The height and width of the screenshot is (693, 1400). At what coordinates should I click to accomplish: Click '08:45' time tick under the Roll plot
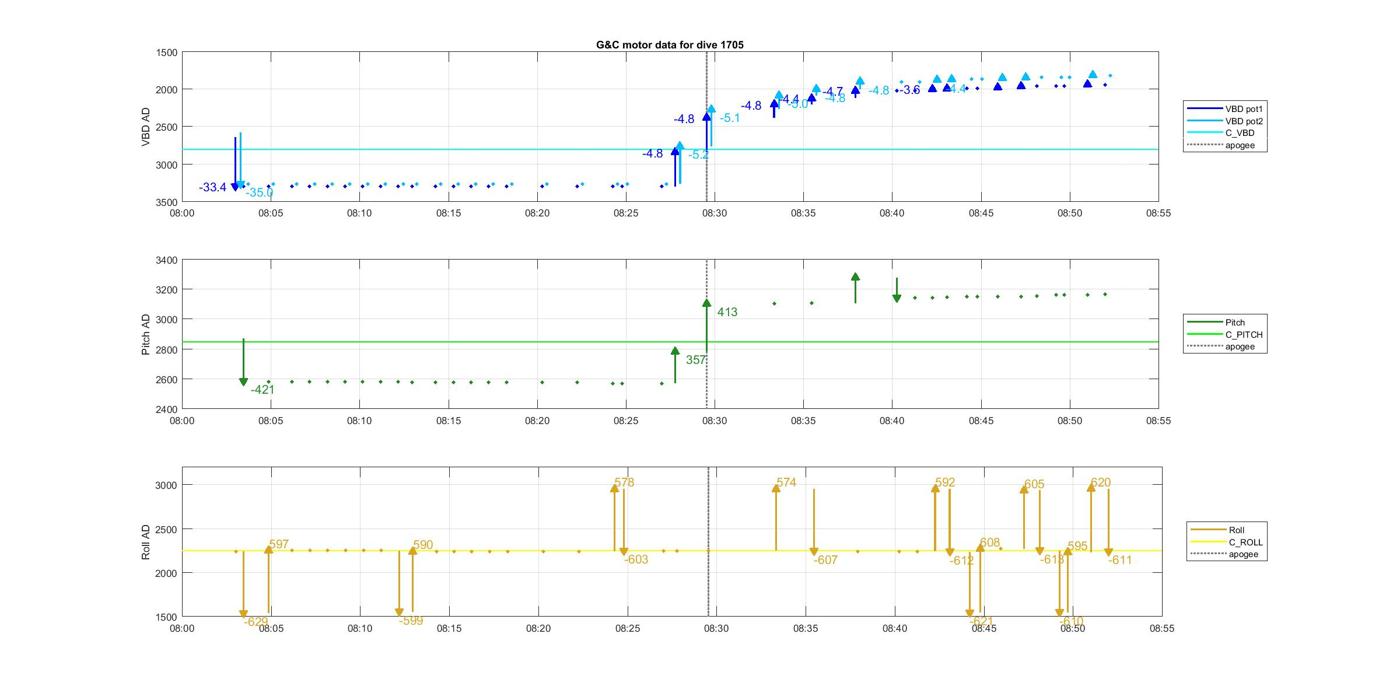coord(984,629)
